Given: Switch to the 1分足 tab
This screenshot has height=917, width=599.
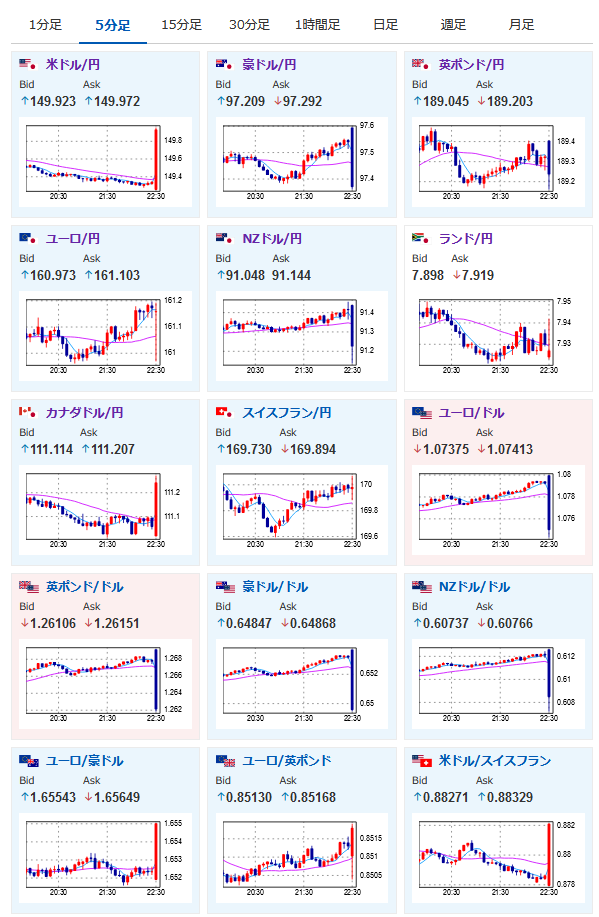Looking at the screenshot, I should coord(45,25).
